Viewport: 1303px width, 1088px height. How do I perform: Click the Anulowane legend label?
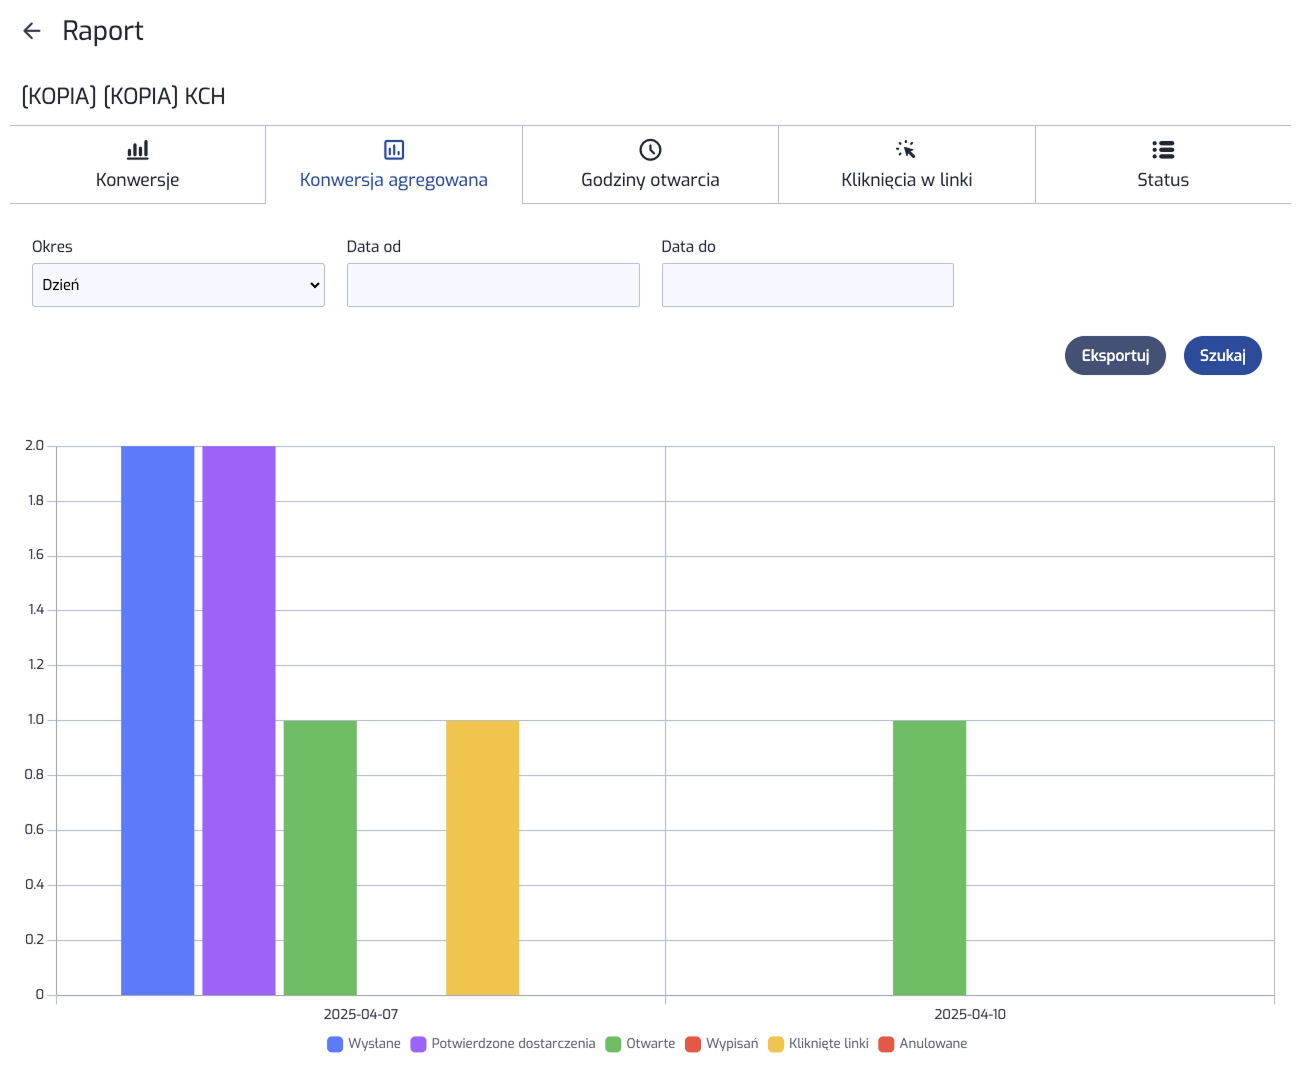(x=933, y=1044)
